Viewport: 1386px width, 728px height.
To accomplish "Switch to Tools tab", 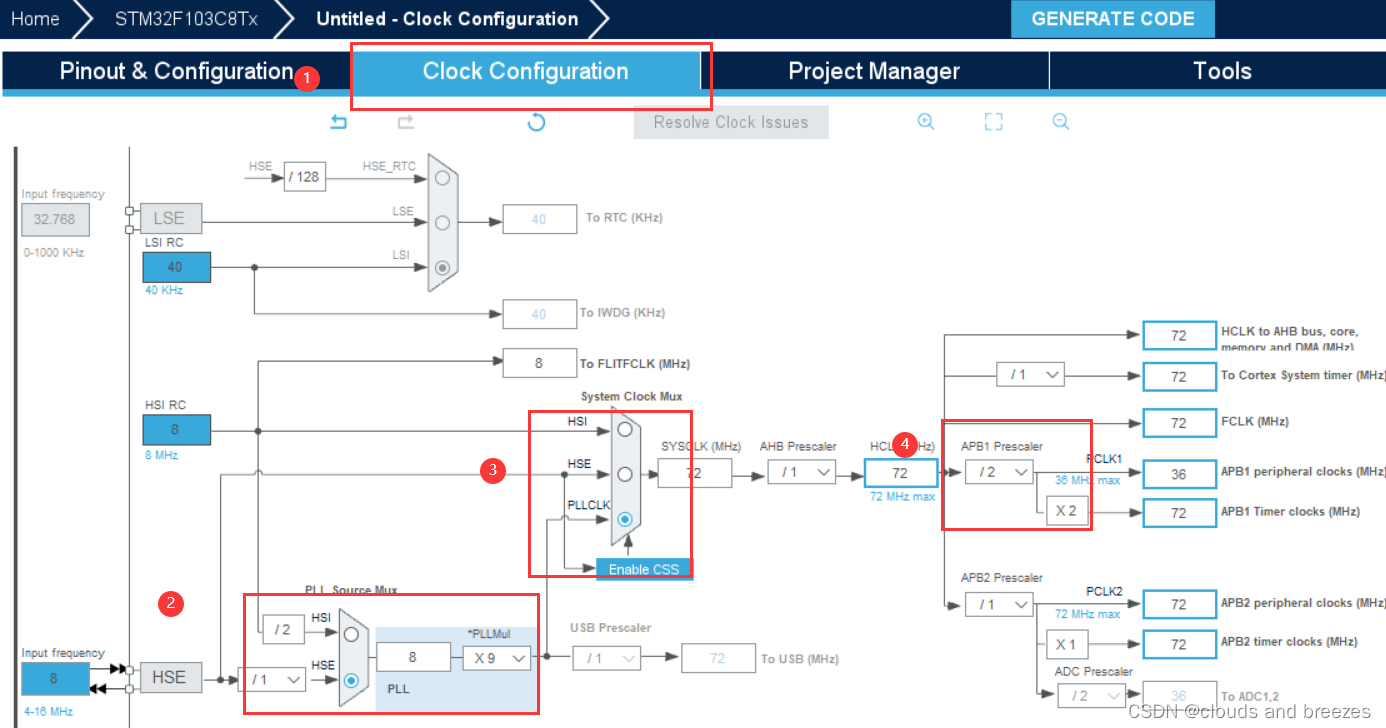I will [1222, 72].
